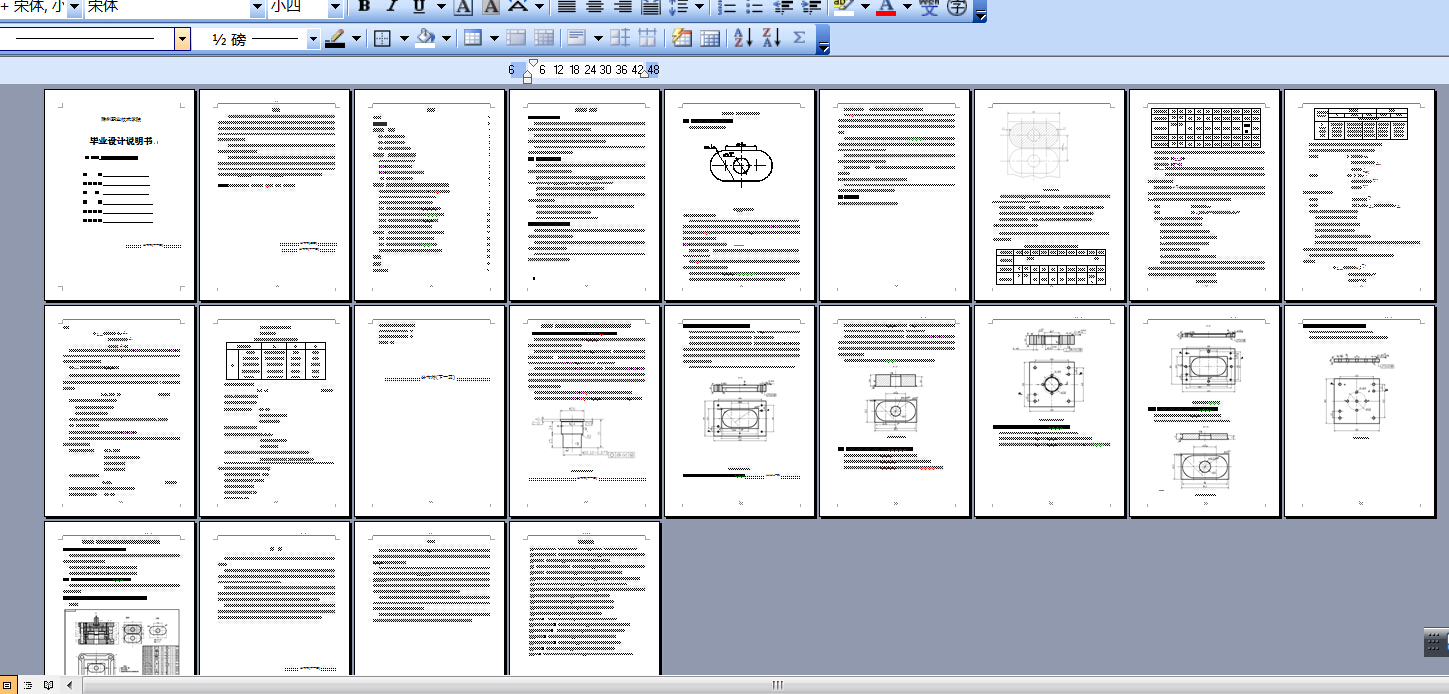Toggle Bold formatting
1449x694 pixels.
coord(364,7)
